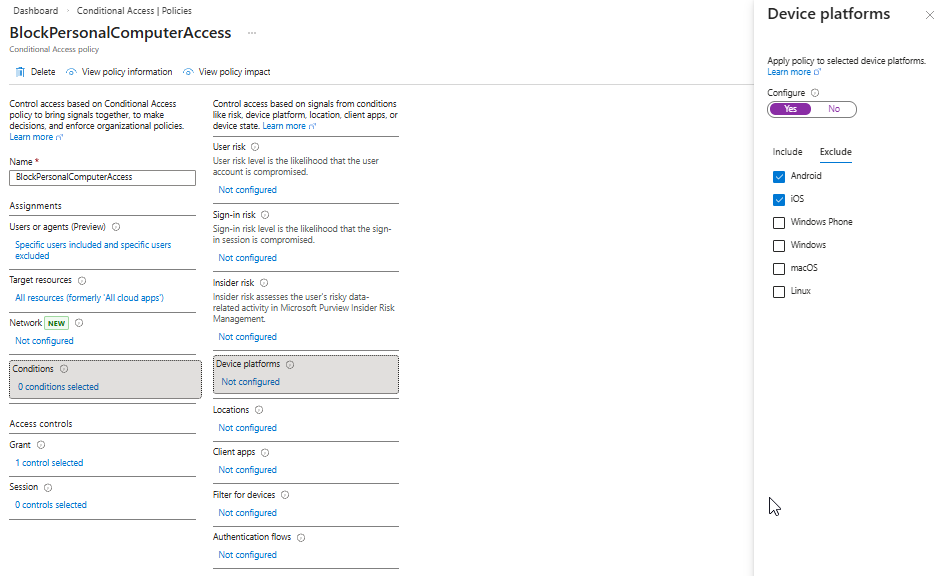Close the Device platforms panel
The width and height of the screenshot is (952, 576).
coord(928,15)
